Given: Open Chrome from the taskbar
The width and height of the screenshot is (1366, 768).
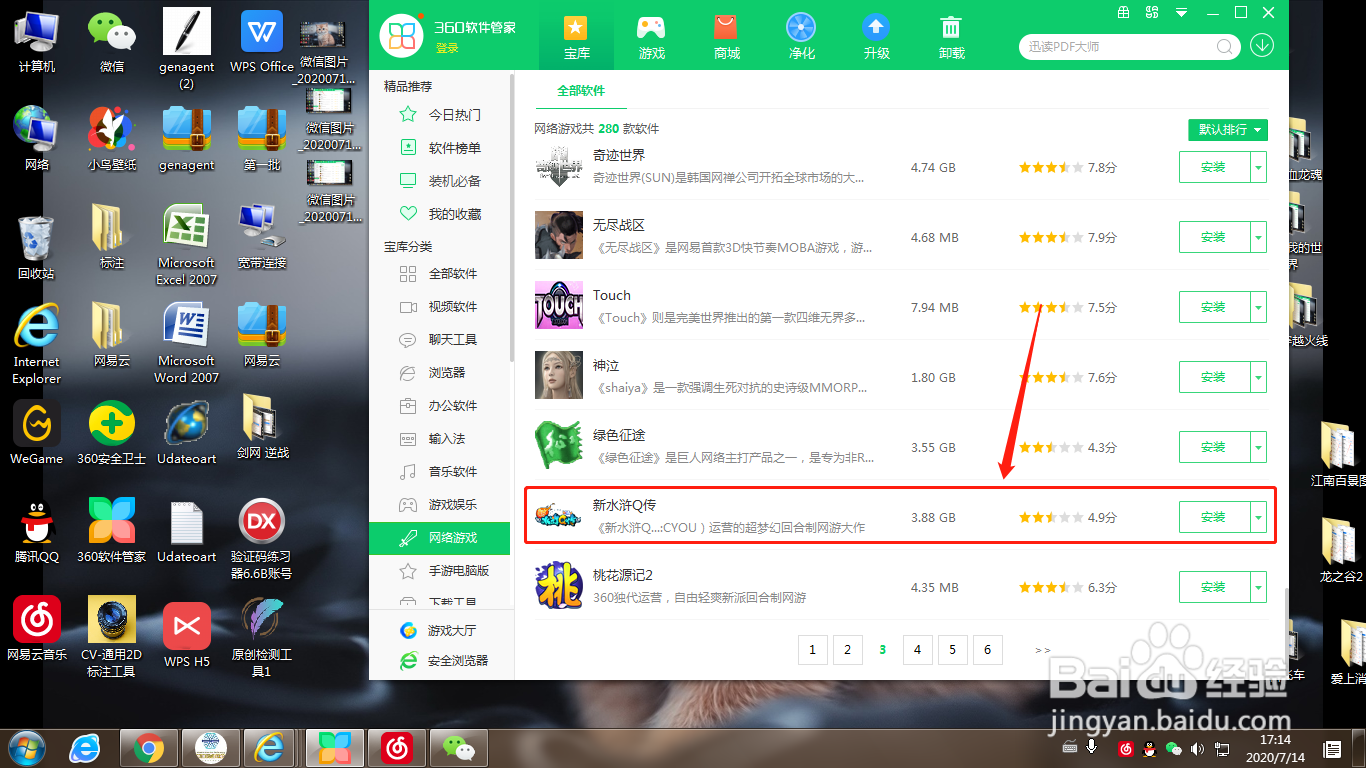Looking at the screenshot, I should [149, 748].
